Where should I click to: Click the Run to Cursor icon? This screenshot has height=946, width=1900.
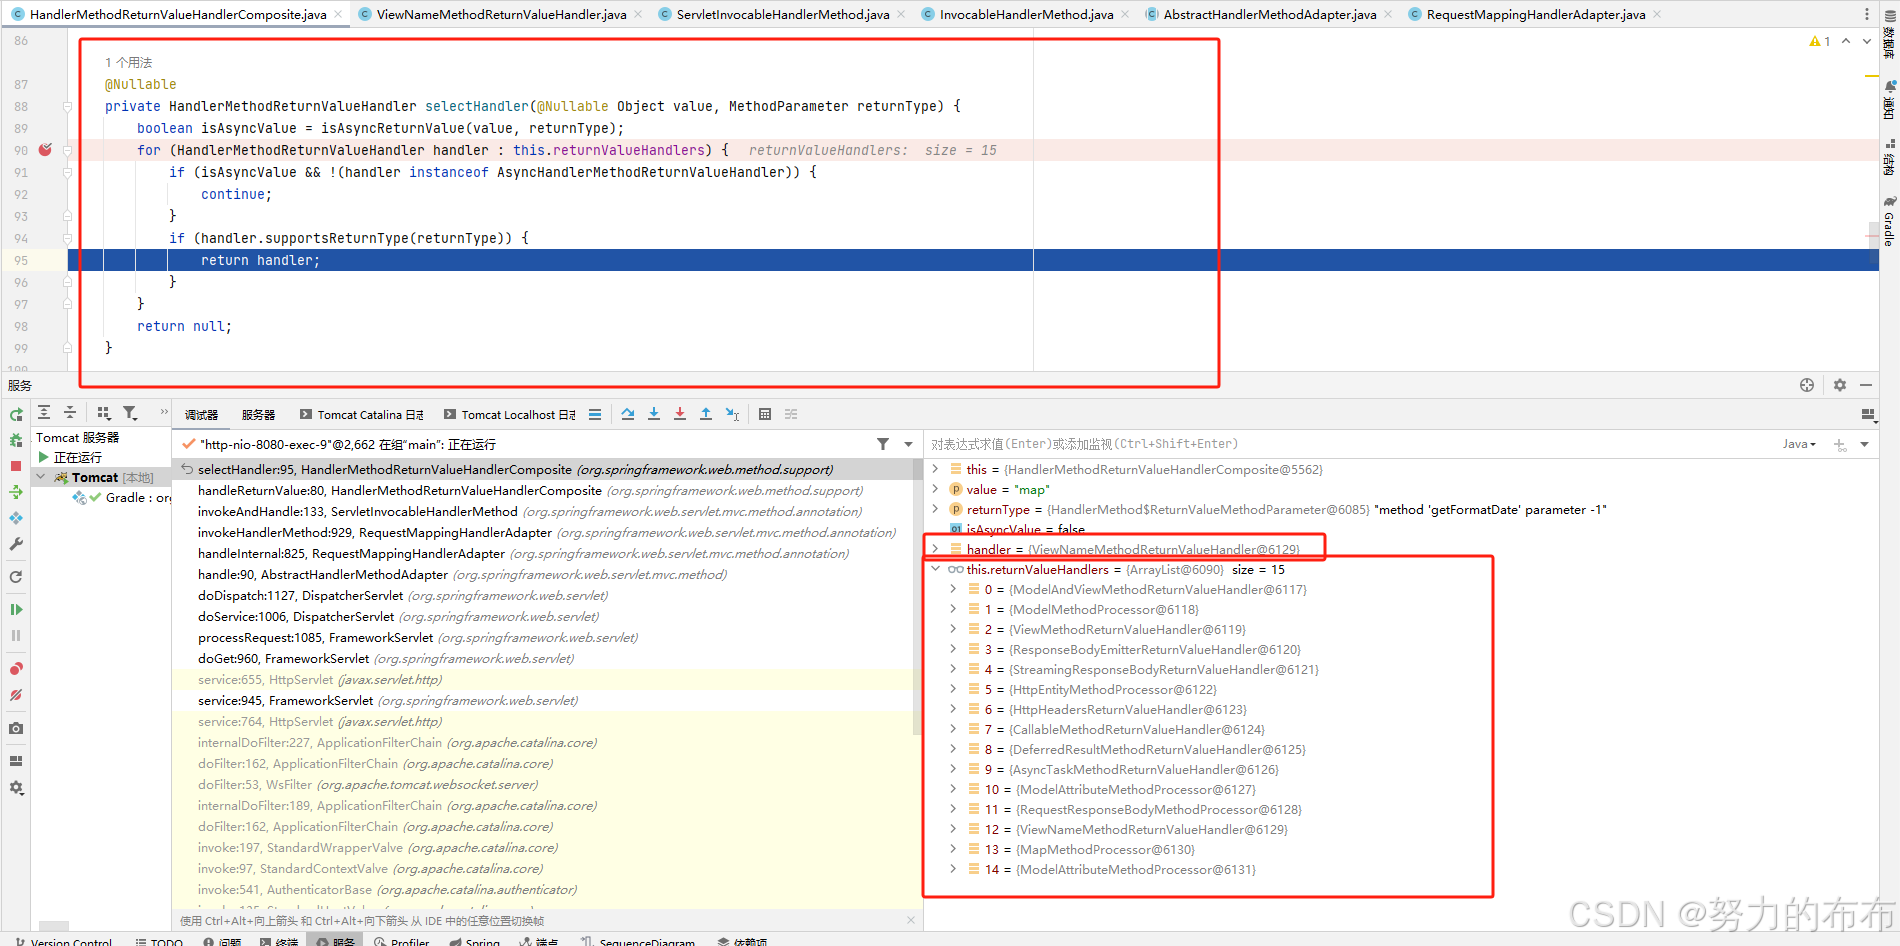(x=732, y=414)
